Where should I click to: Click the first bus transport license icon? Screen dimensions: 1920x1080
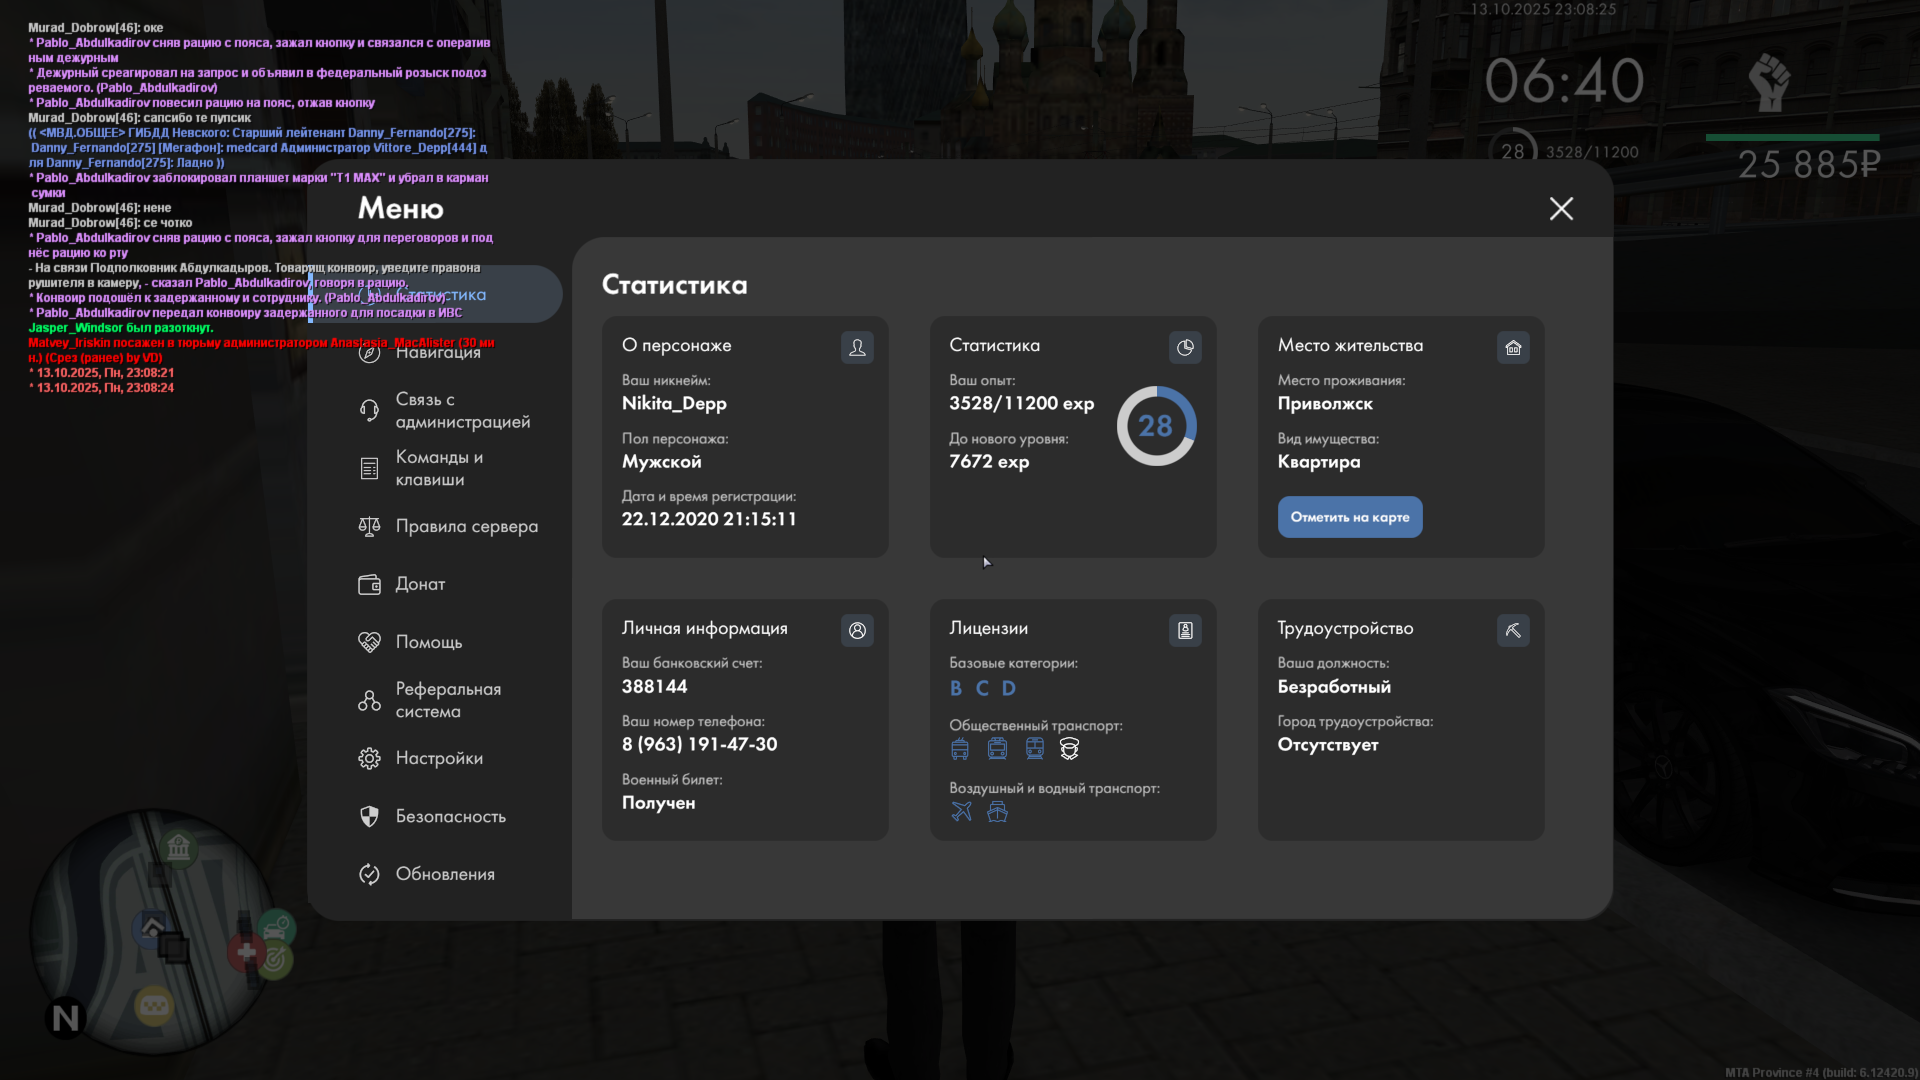(960, 749)
